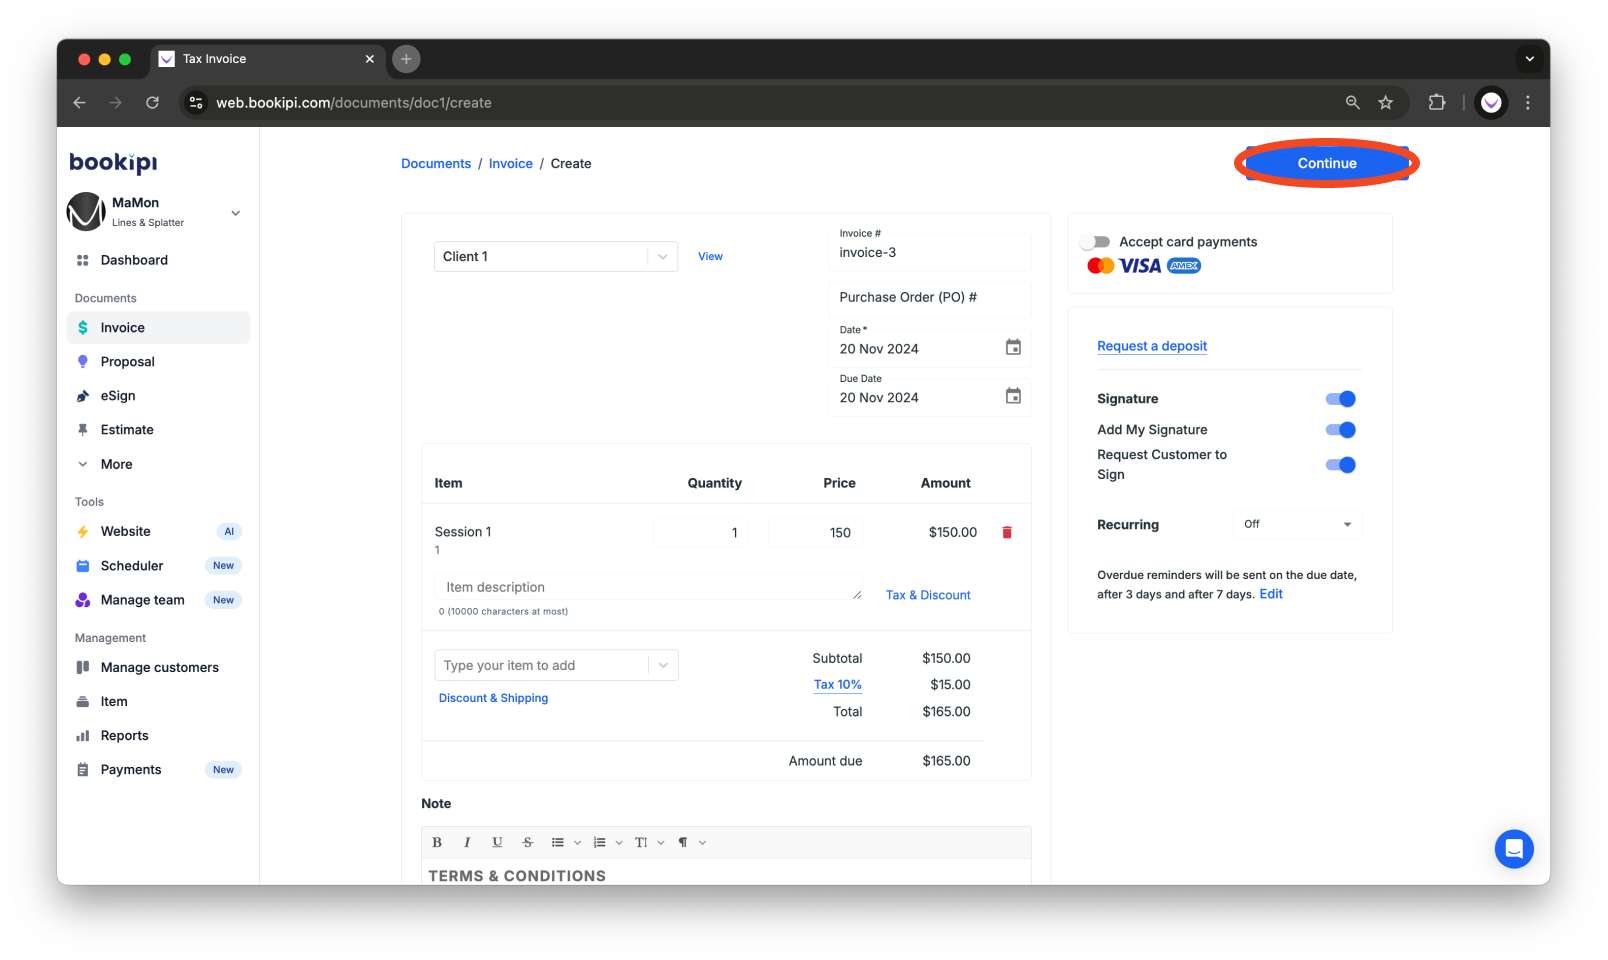Apply bold formatting in the Note editor

click(x=437, y=842)
